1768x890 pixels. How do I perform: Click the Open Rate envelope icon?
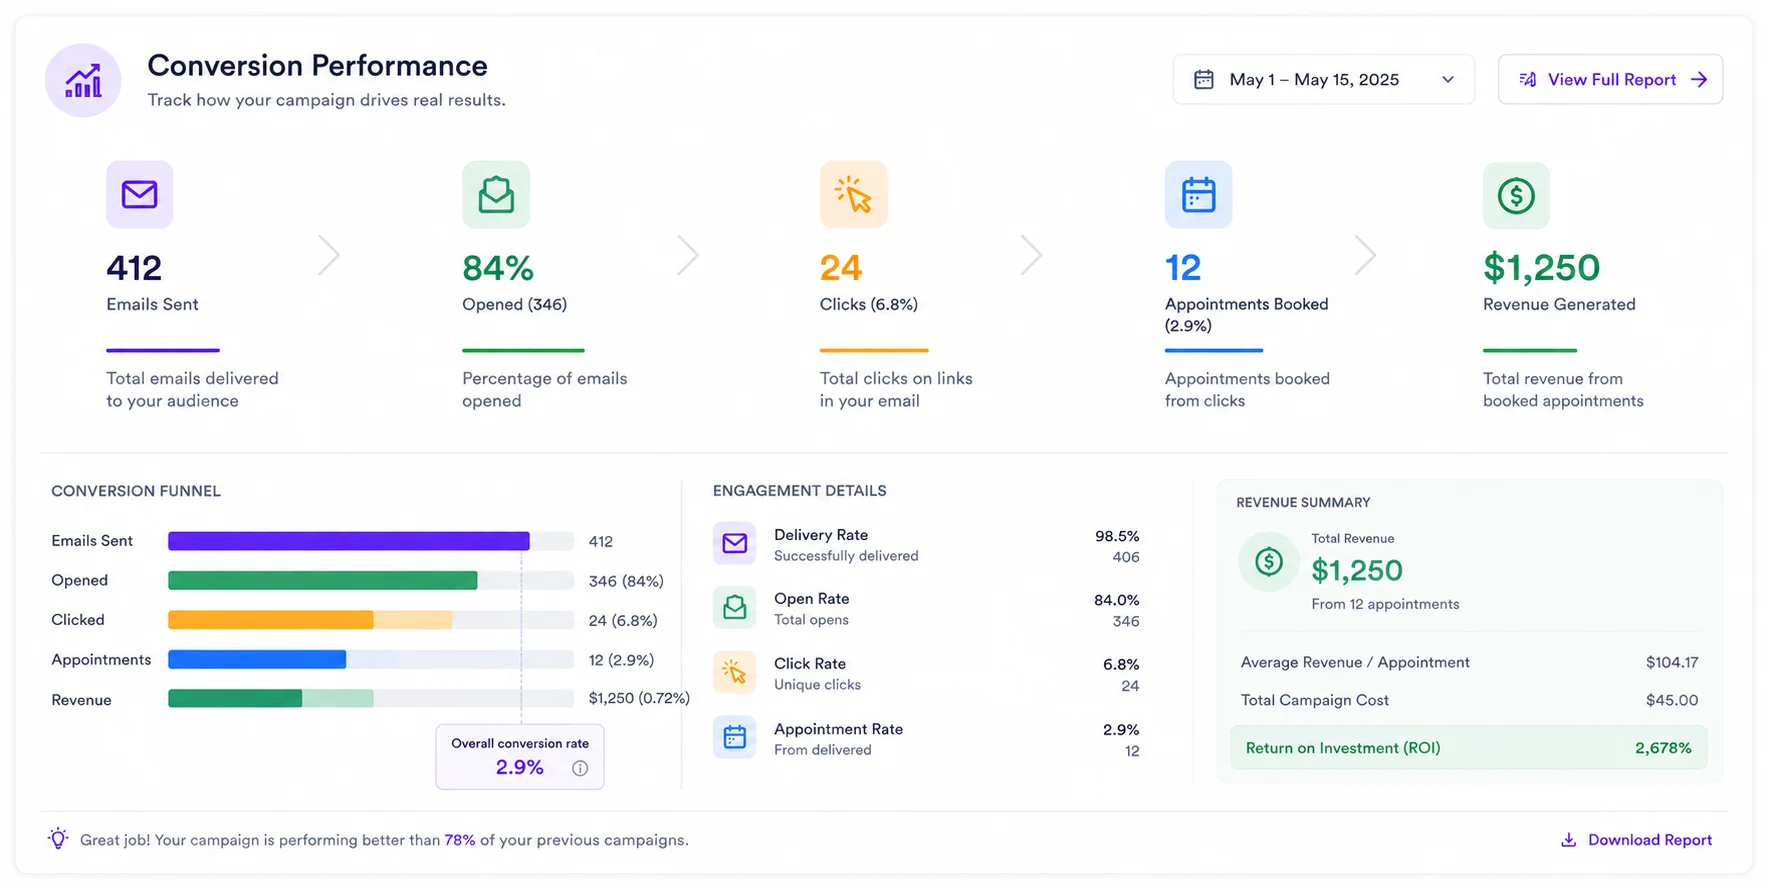[x=735, y=607]
